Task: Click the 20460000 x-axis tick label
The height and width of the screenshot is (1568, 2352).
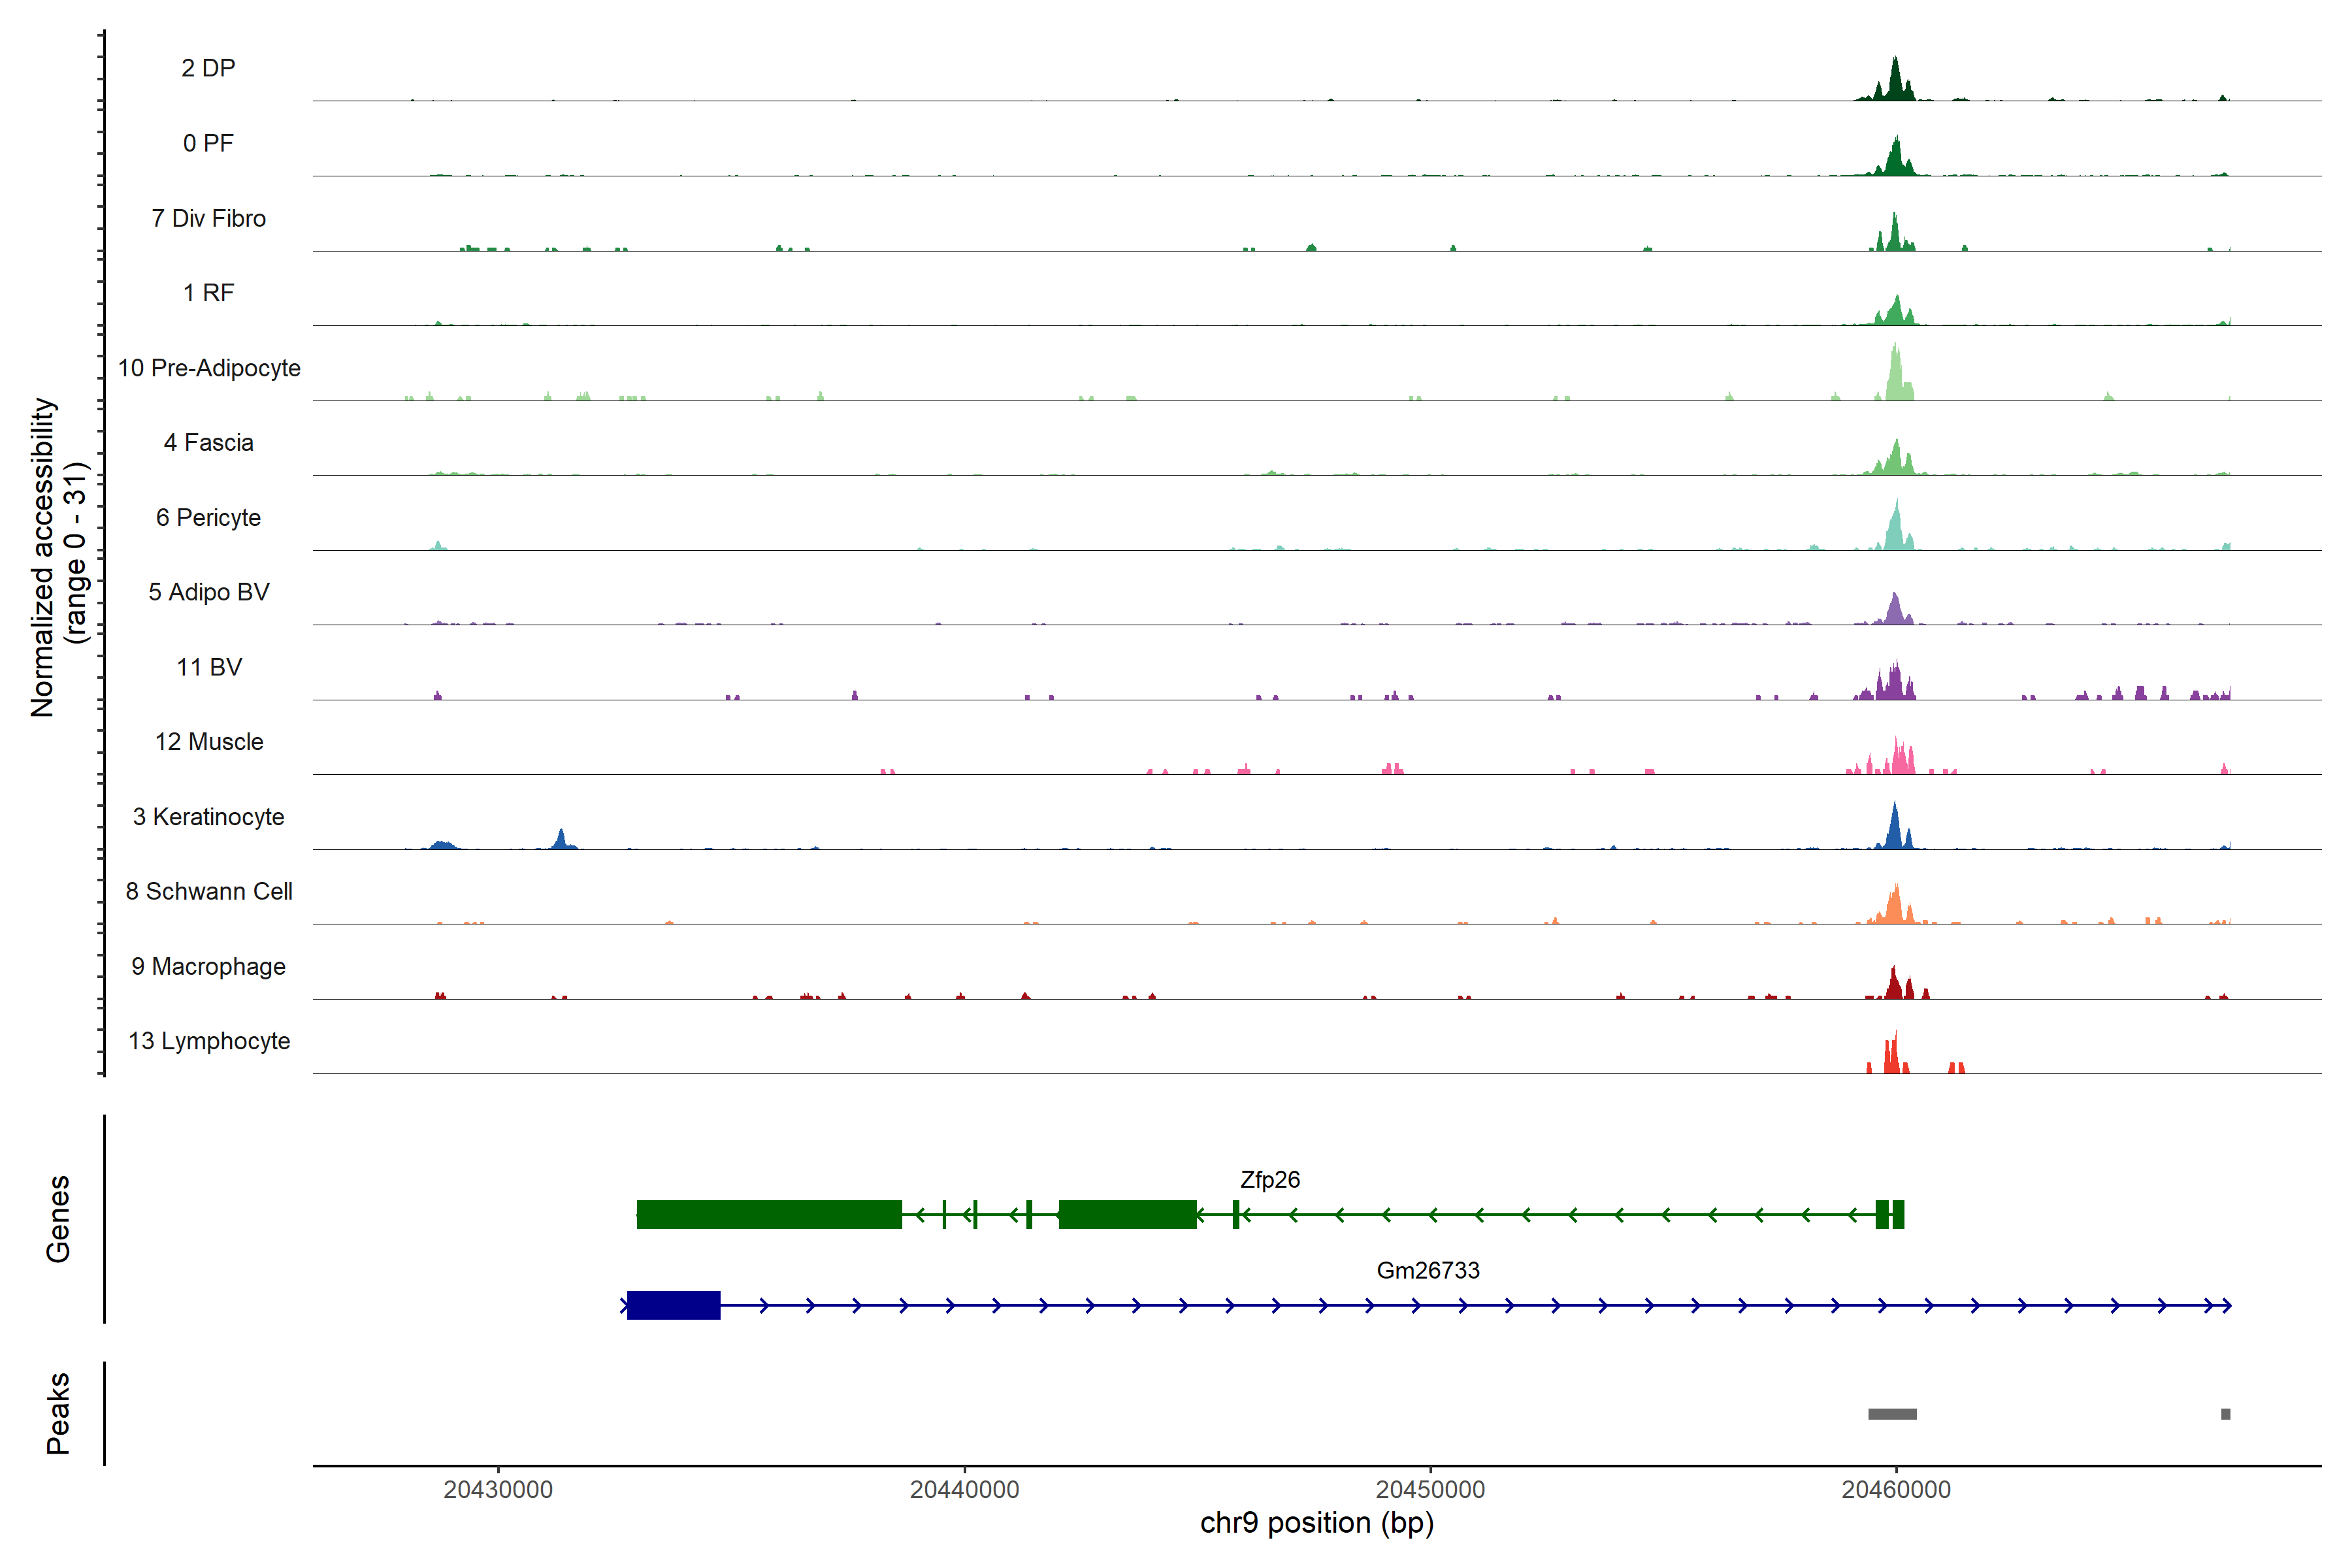Action: [1896, 1490]
